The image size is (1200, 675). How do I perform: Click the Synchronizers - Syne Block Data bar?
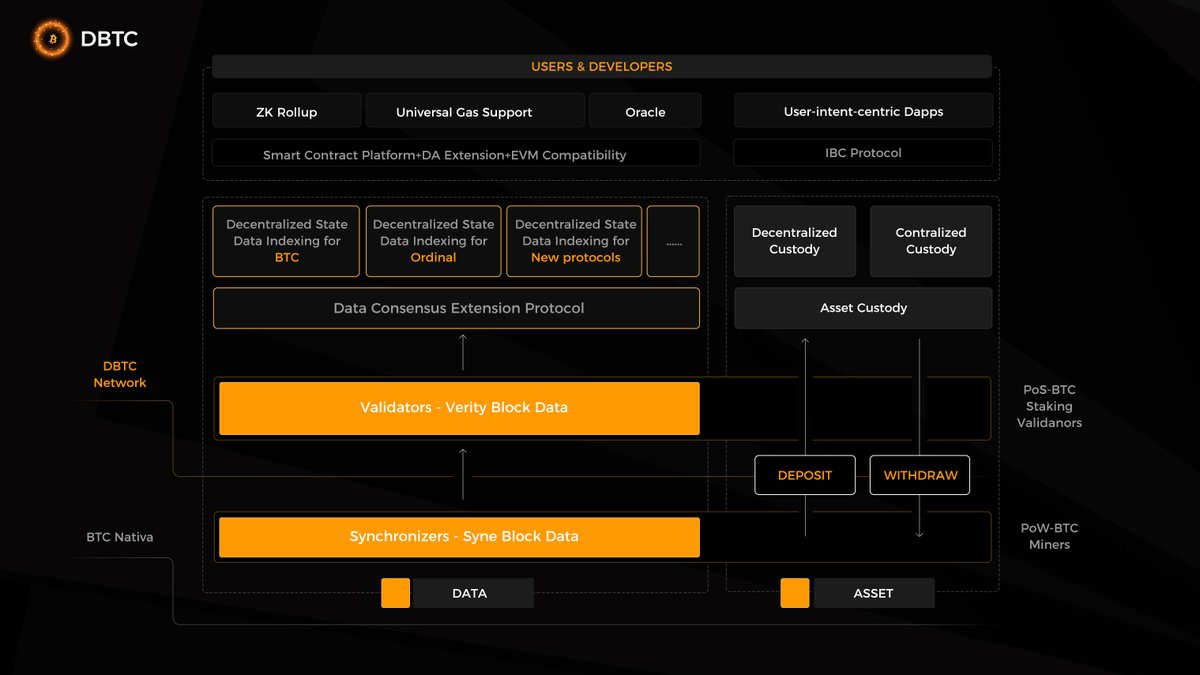click(457, 536)
